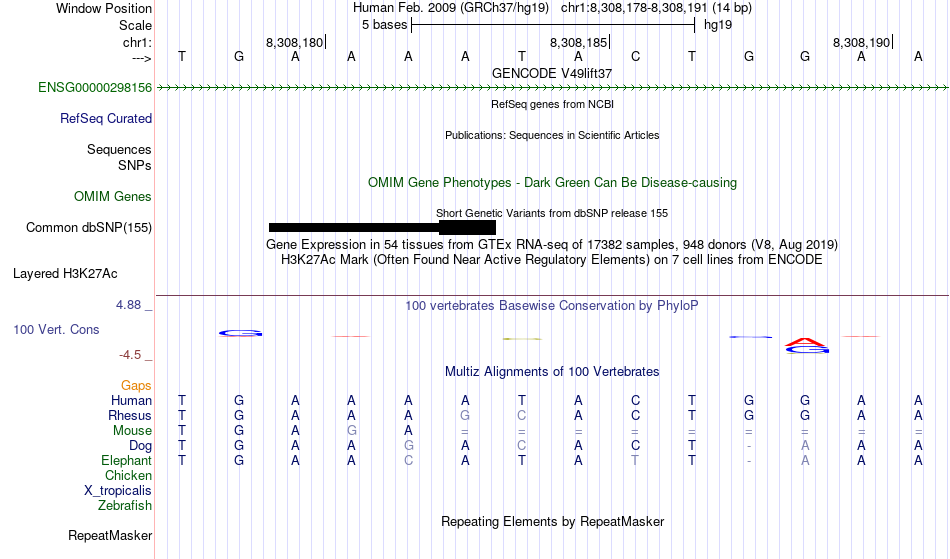Click the blue G conservation logo

tap(241, 333)
